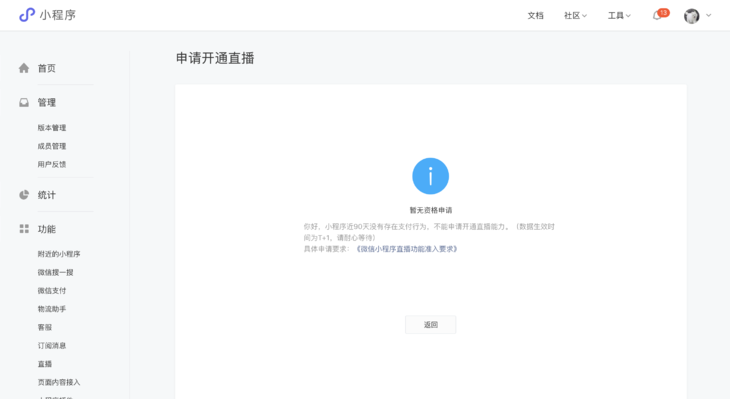Click the 统计 pie chart icon

(24, 195)
